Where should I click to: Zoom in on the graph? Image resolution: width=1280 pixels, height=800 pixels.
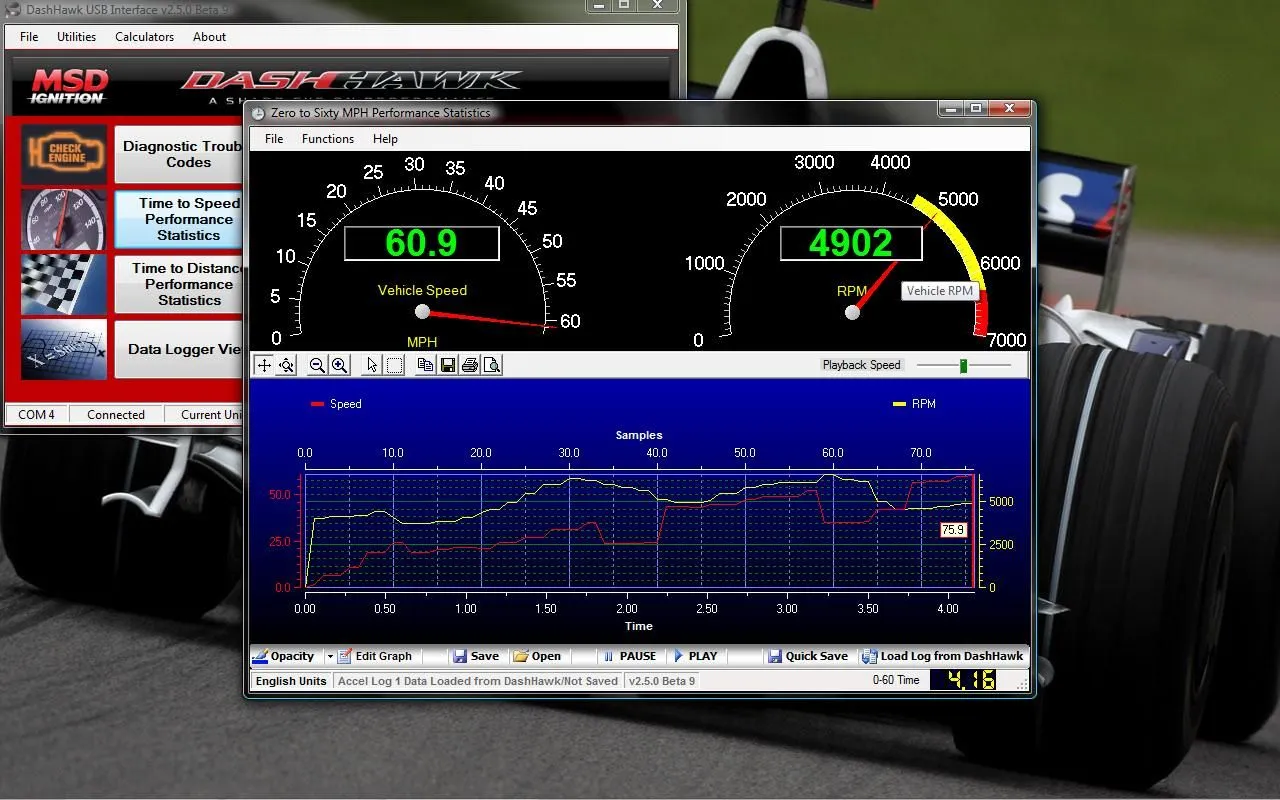click(339, 365)
